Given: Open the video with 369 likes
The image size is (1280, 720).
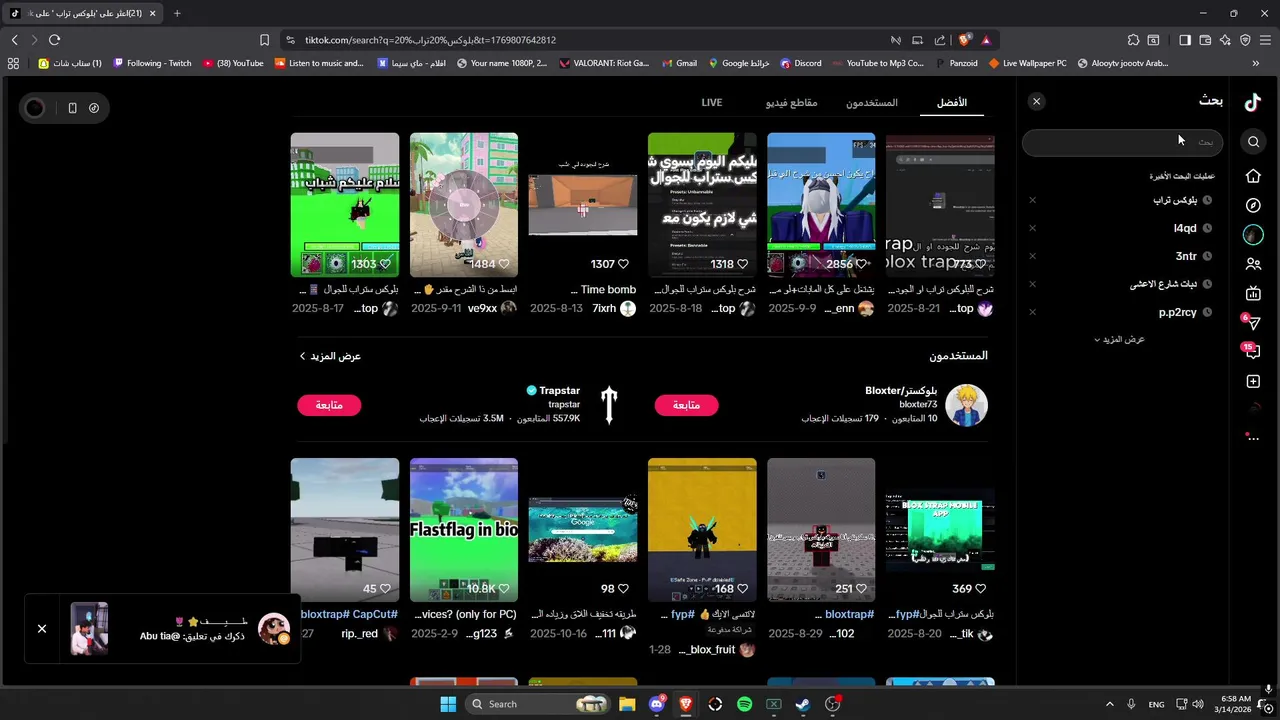Looking at the screenshot, I should coord(940,530).
